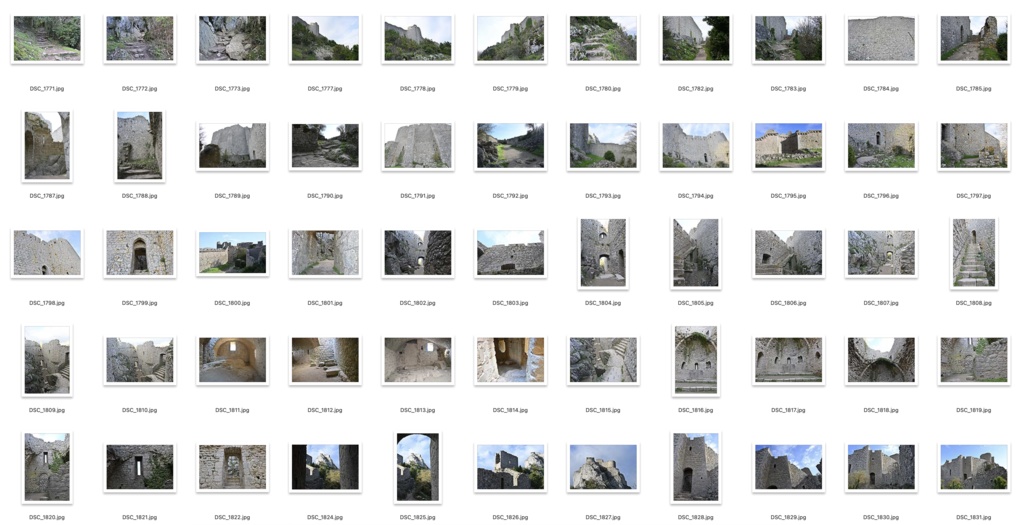1024x525 pixels.
Task: Pick the DSC_1783.jpg thumbnail image
Action: pyautogui.click(x=788, y=39)
